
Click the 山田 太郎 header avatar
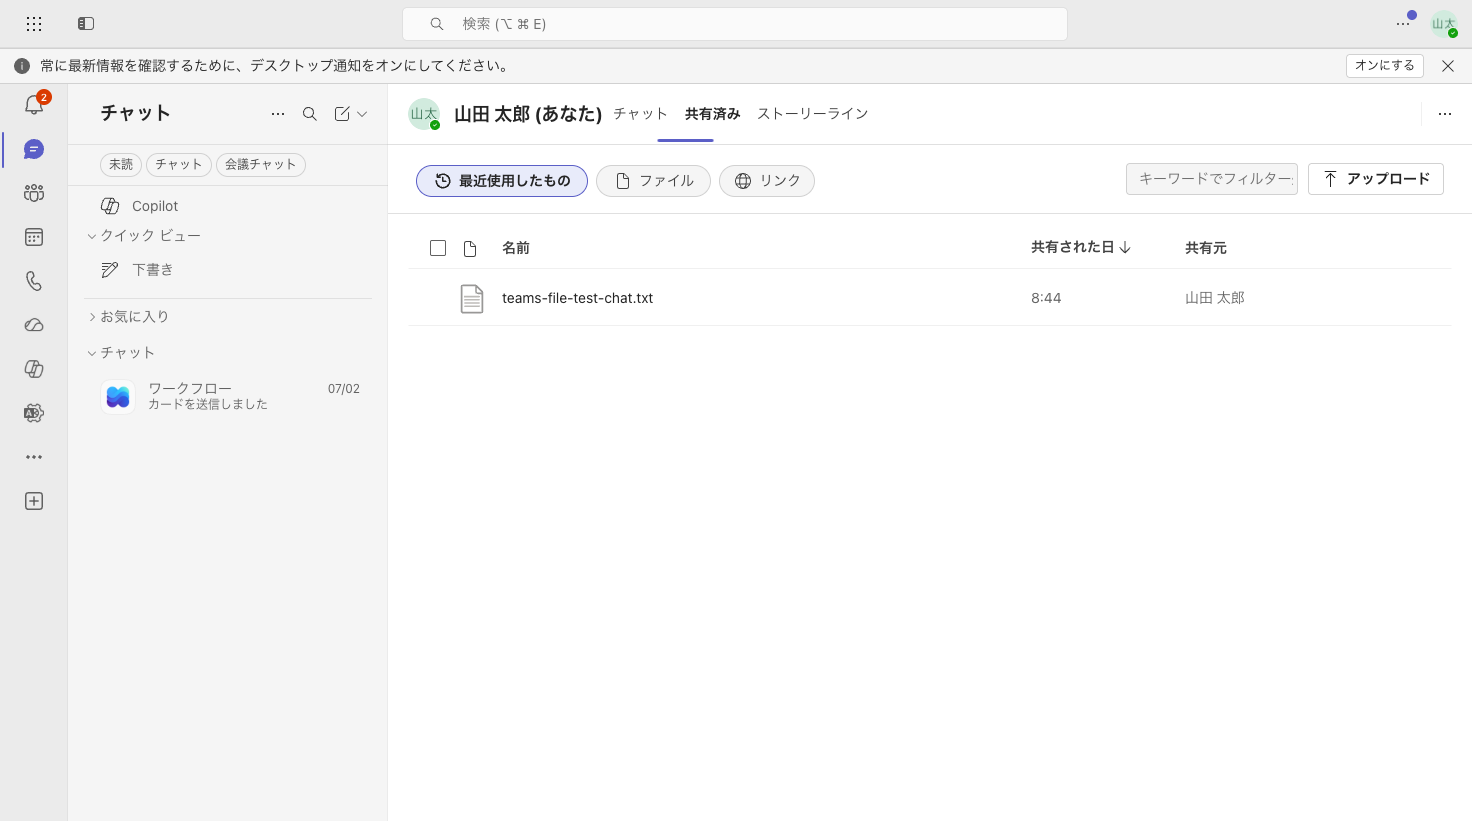tap(424, 114)
